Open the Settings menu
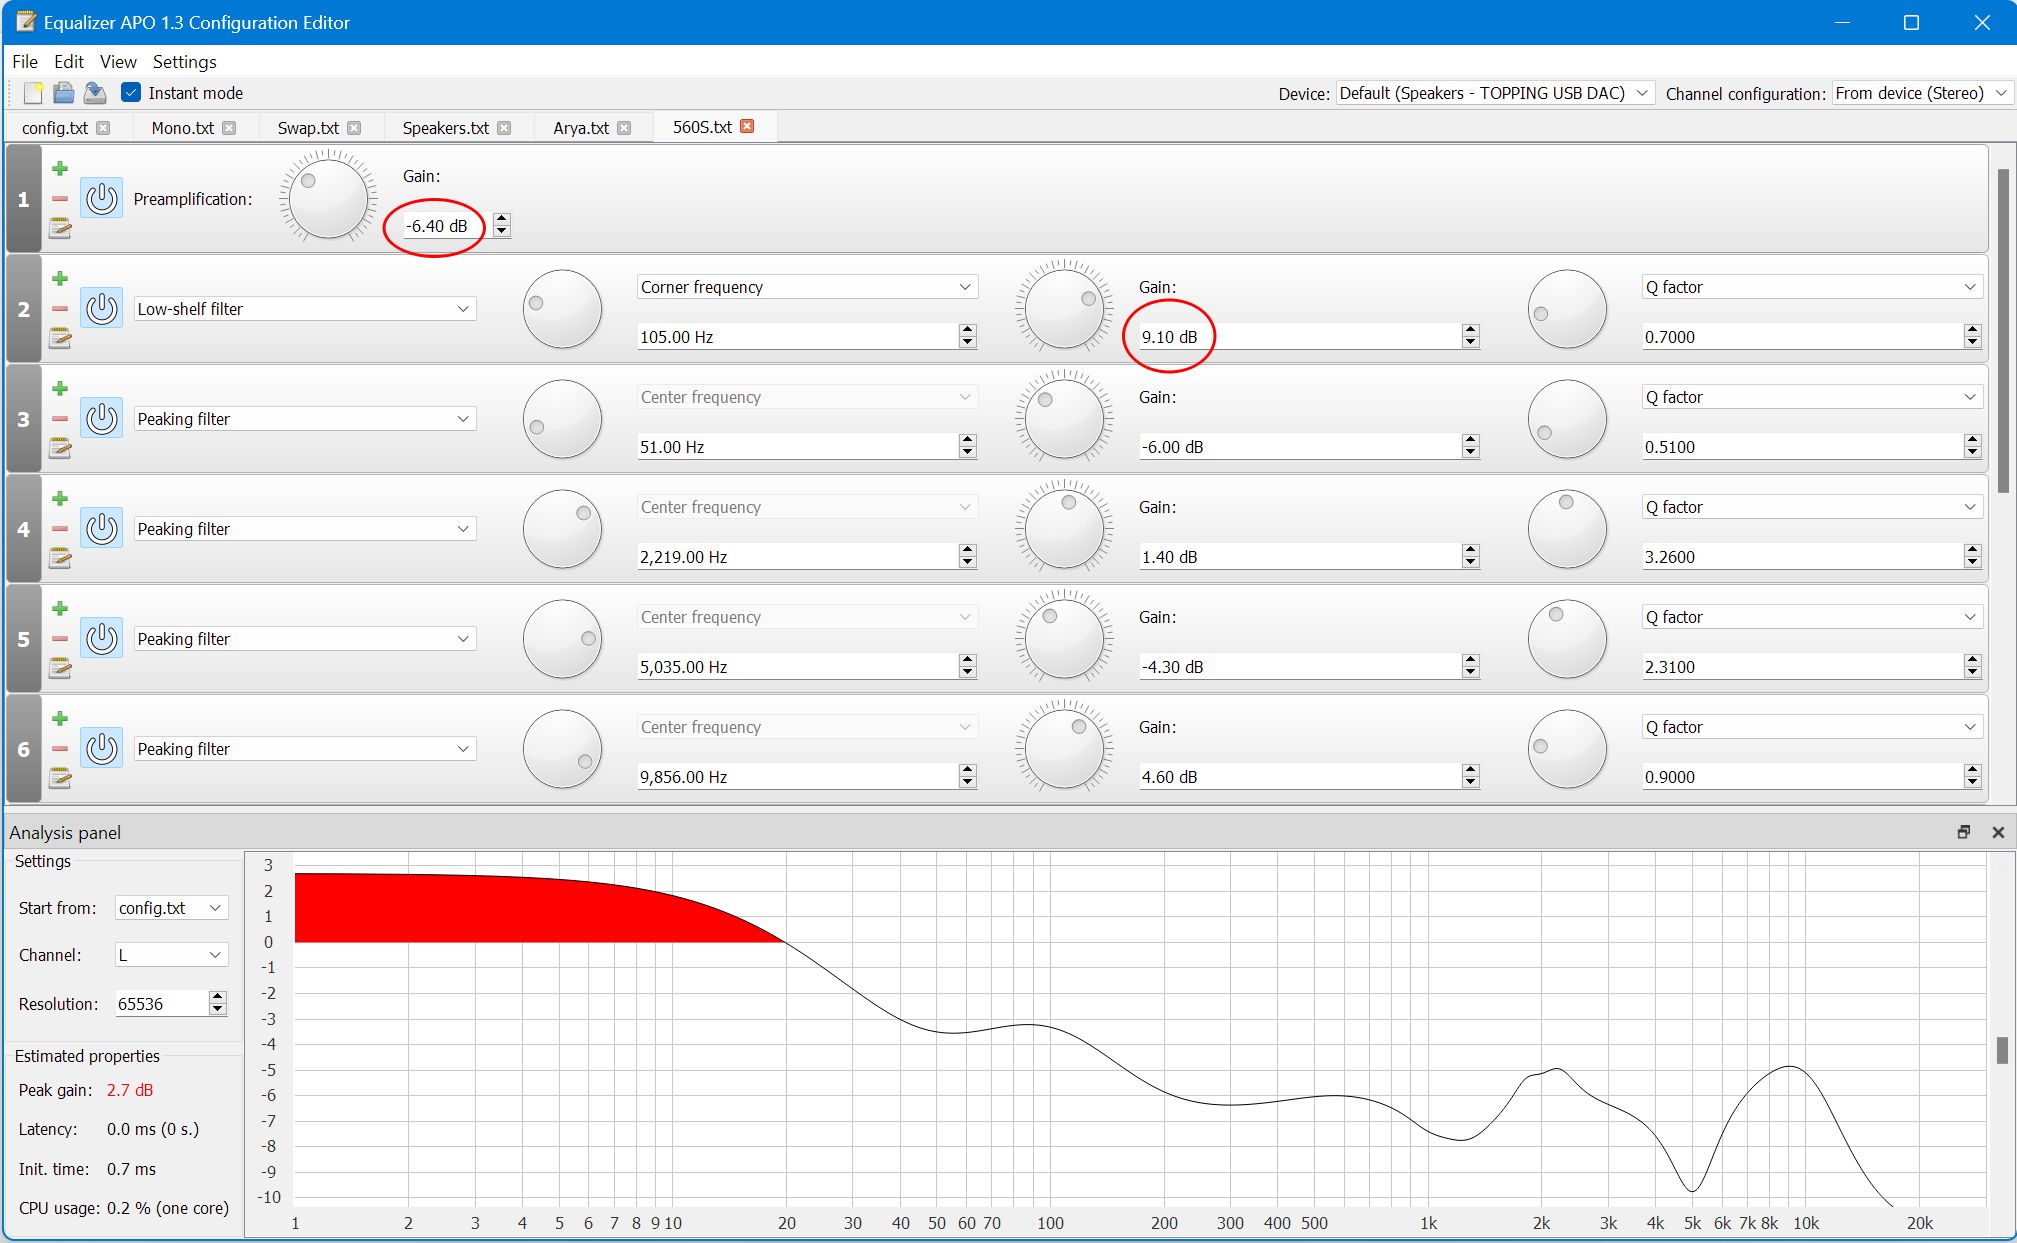 tap(184, 61)
